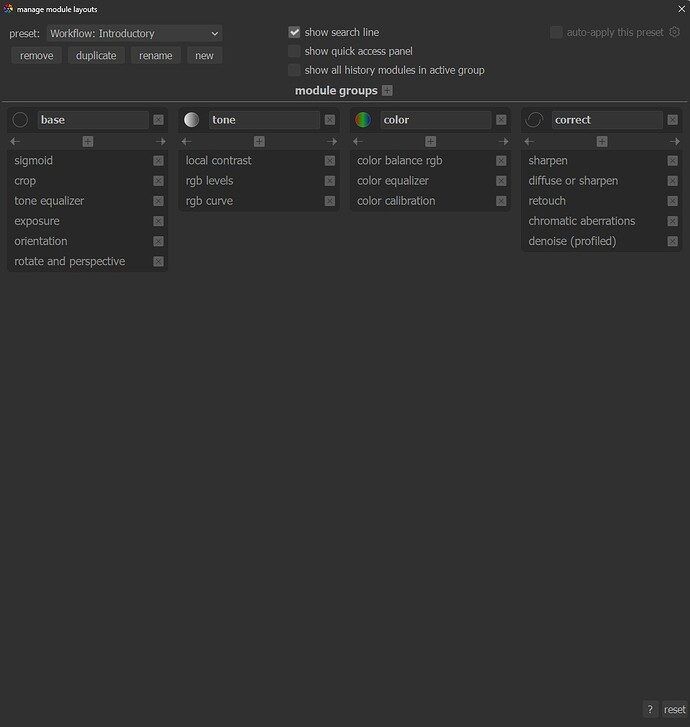690x727 pixels.
Task: Edit the base group name field
Action: pyautogui.click(x=93, y=120)
